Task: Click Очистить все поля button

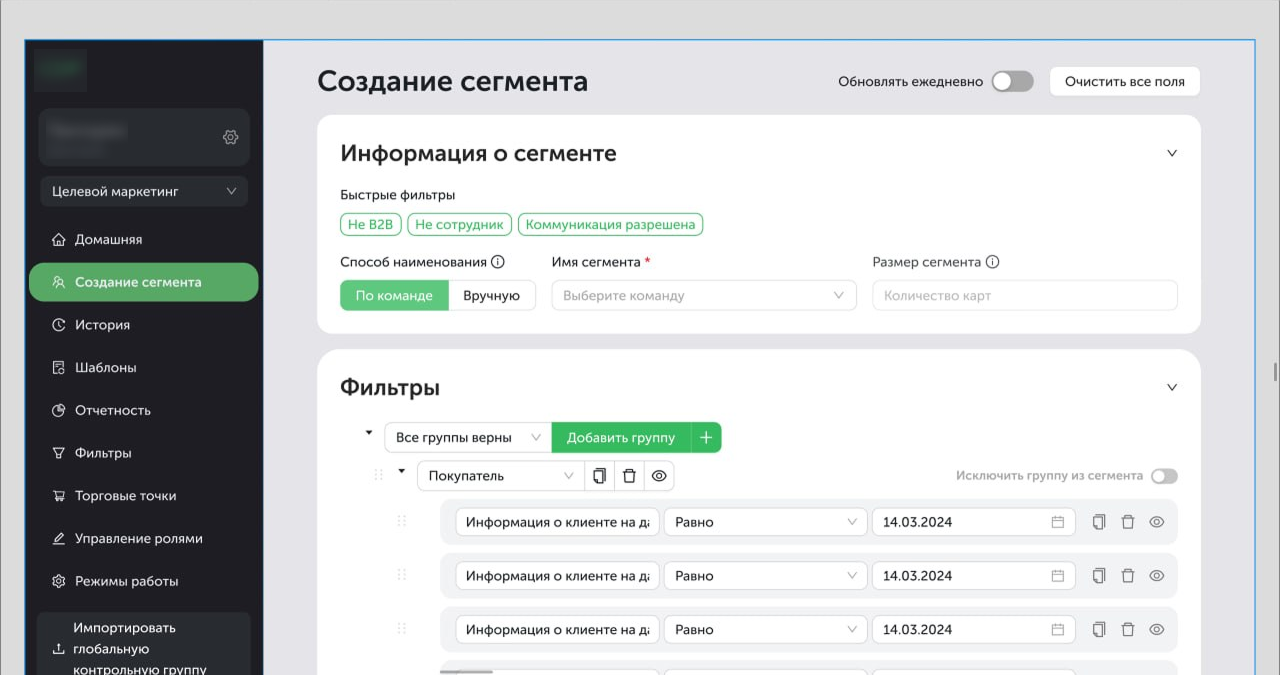Action: (1124, 82)
